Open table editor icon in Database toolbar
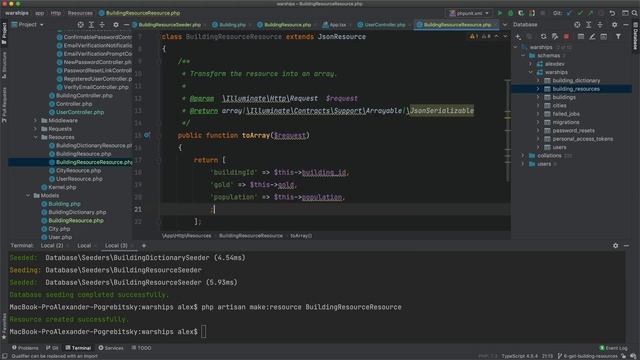This screenshot has height=360, width=640. (x=581, y=37)
